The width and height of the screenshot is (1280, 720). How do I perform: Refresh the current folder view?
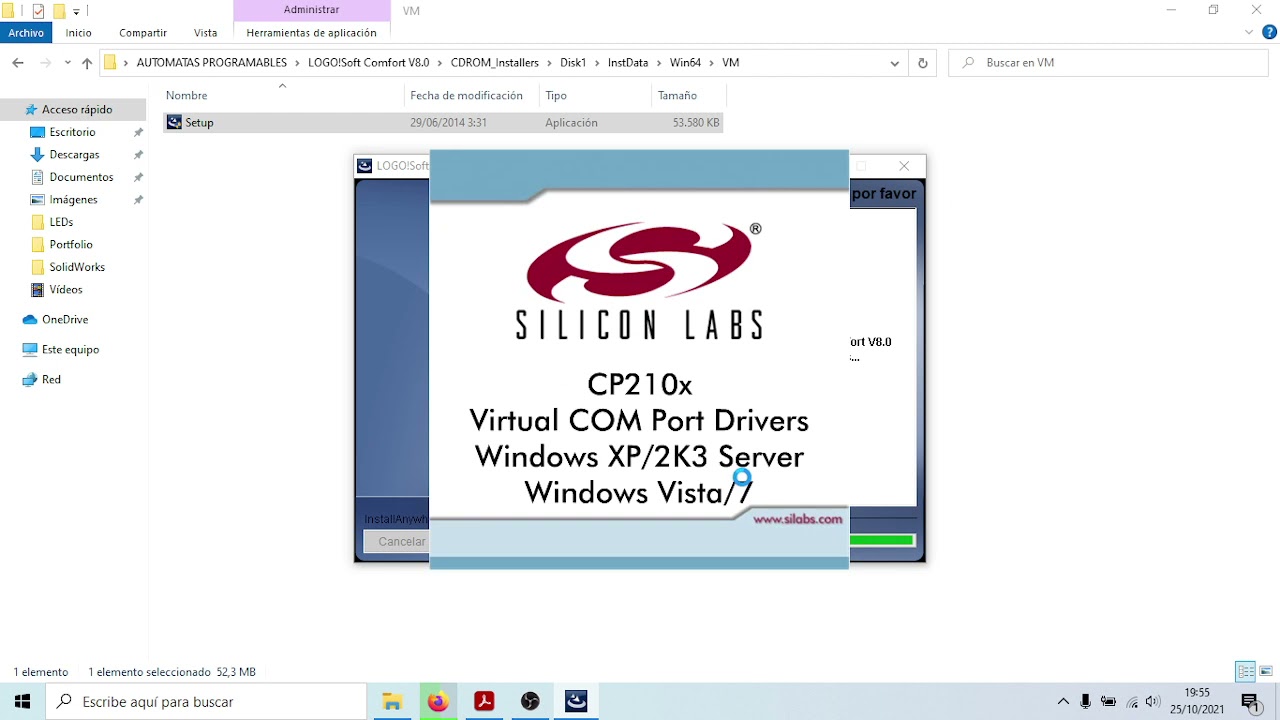tap(922, 62)
